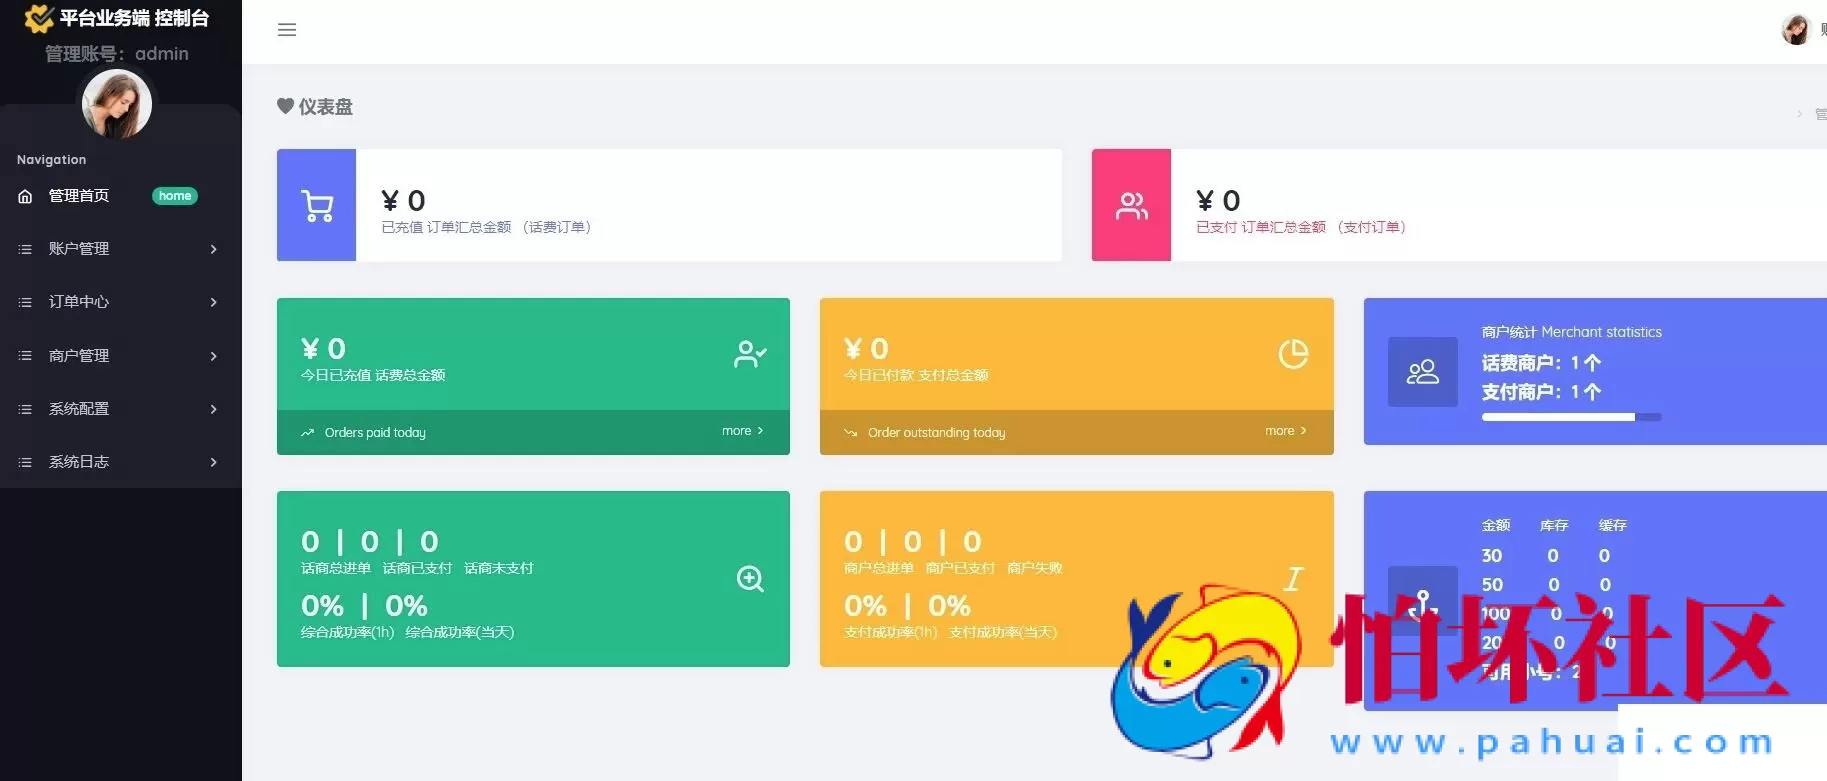The image size is (1827, 781).
Task: Click the magnifier zoom-in icon
Action: 750,579
